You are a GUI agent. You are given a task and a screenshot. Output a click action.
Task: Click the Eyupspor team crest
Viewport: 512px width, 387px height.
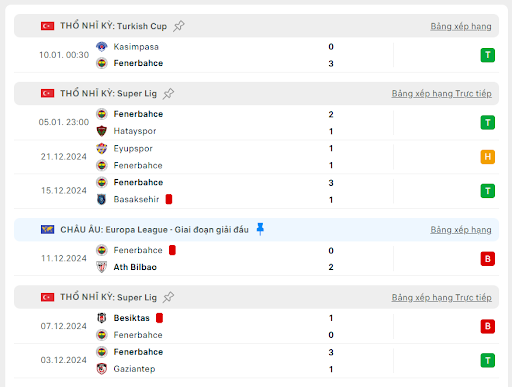[102, 148]
